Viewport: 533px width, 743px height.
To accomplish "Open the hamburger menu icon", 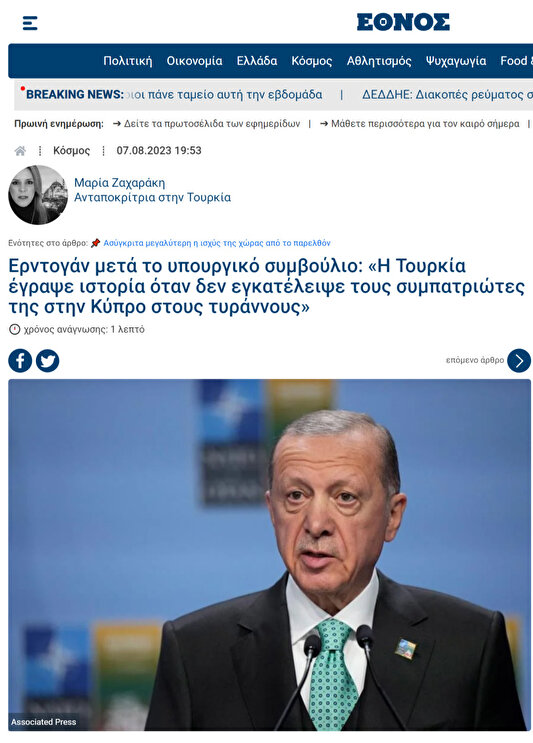I will tap(30, 23).
